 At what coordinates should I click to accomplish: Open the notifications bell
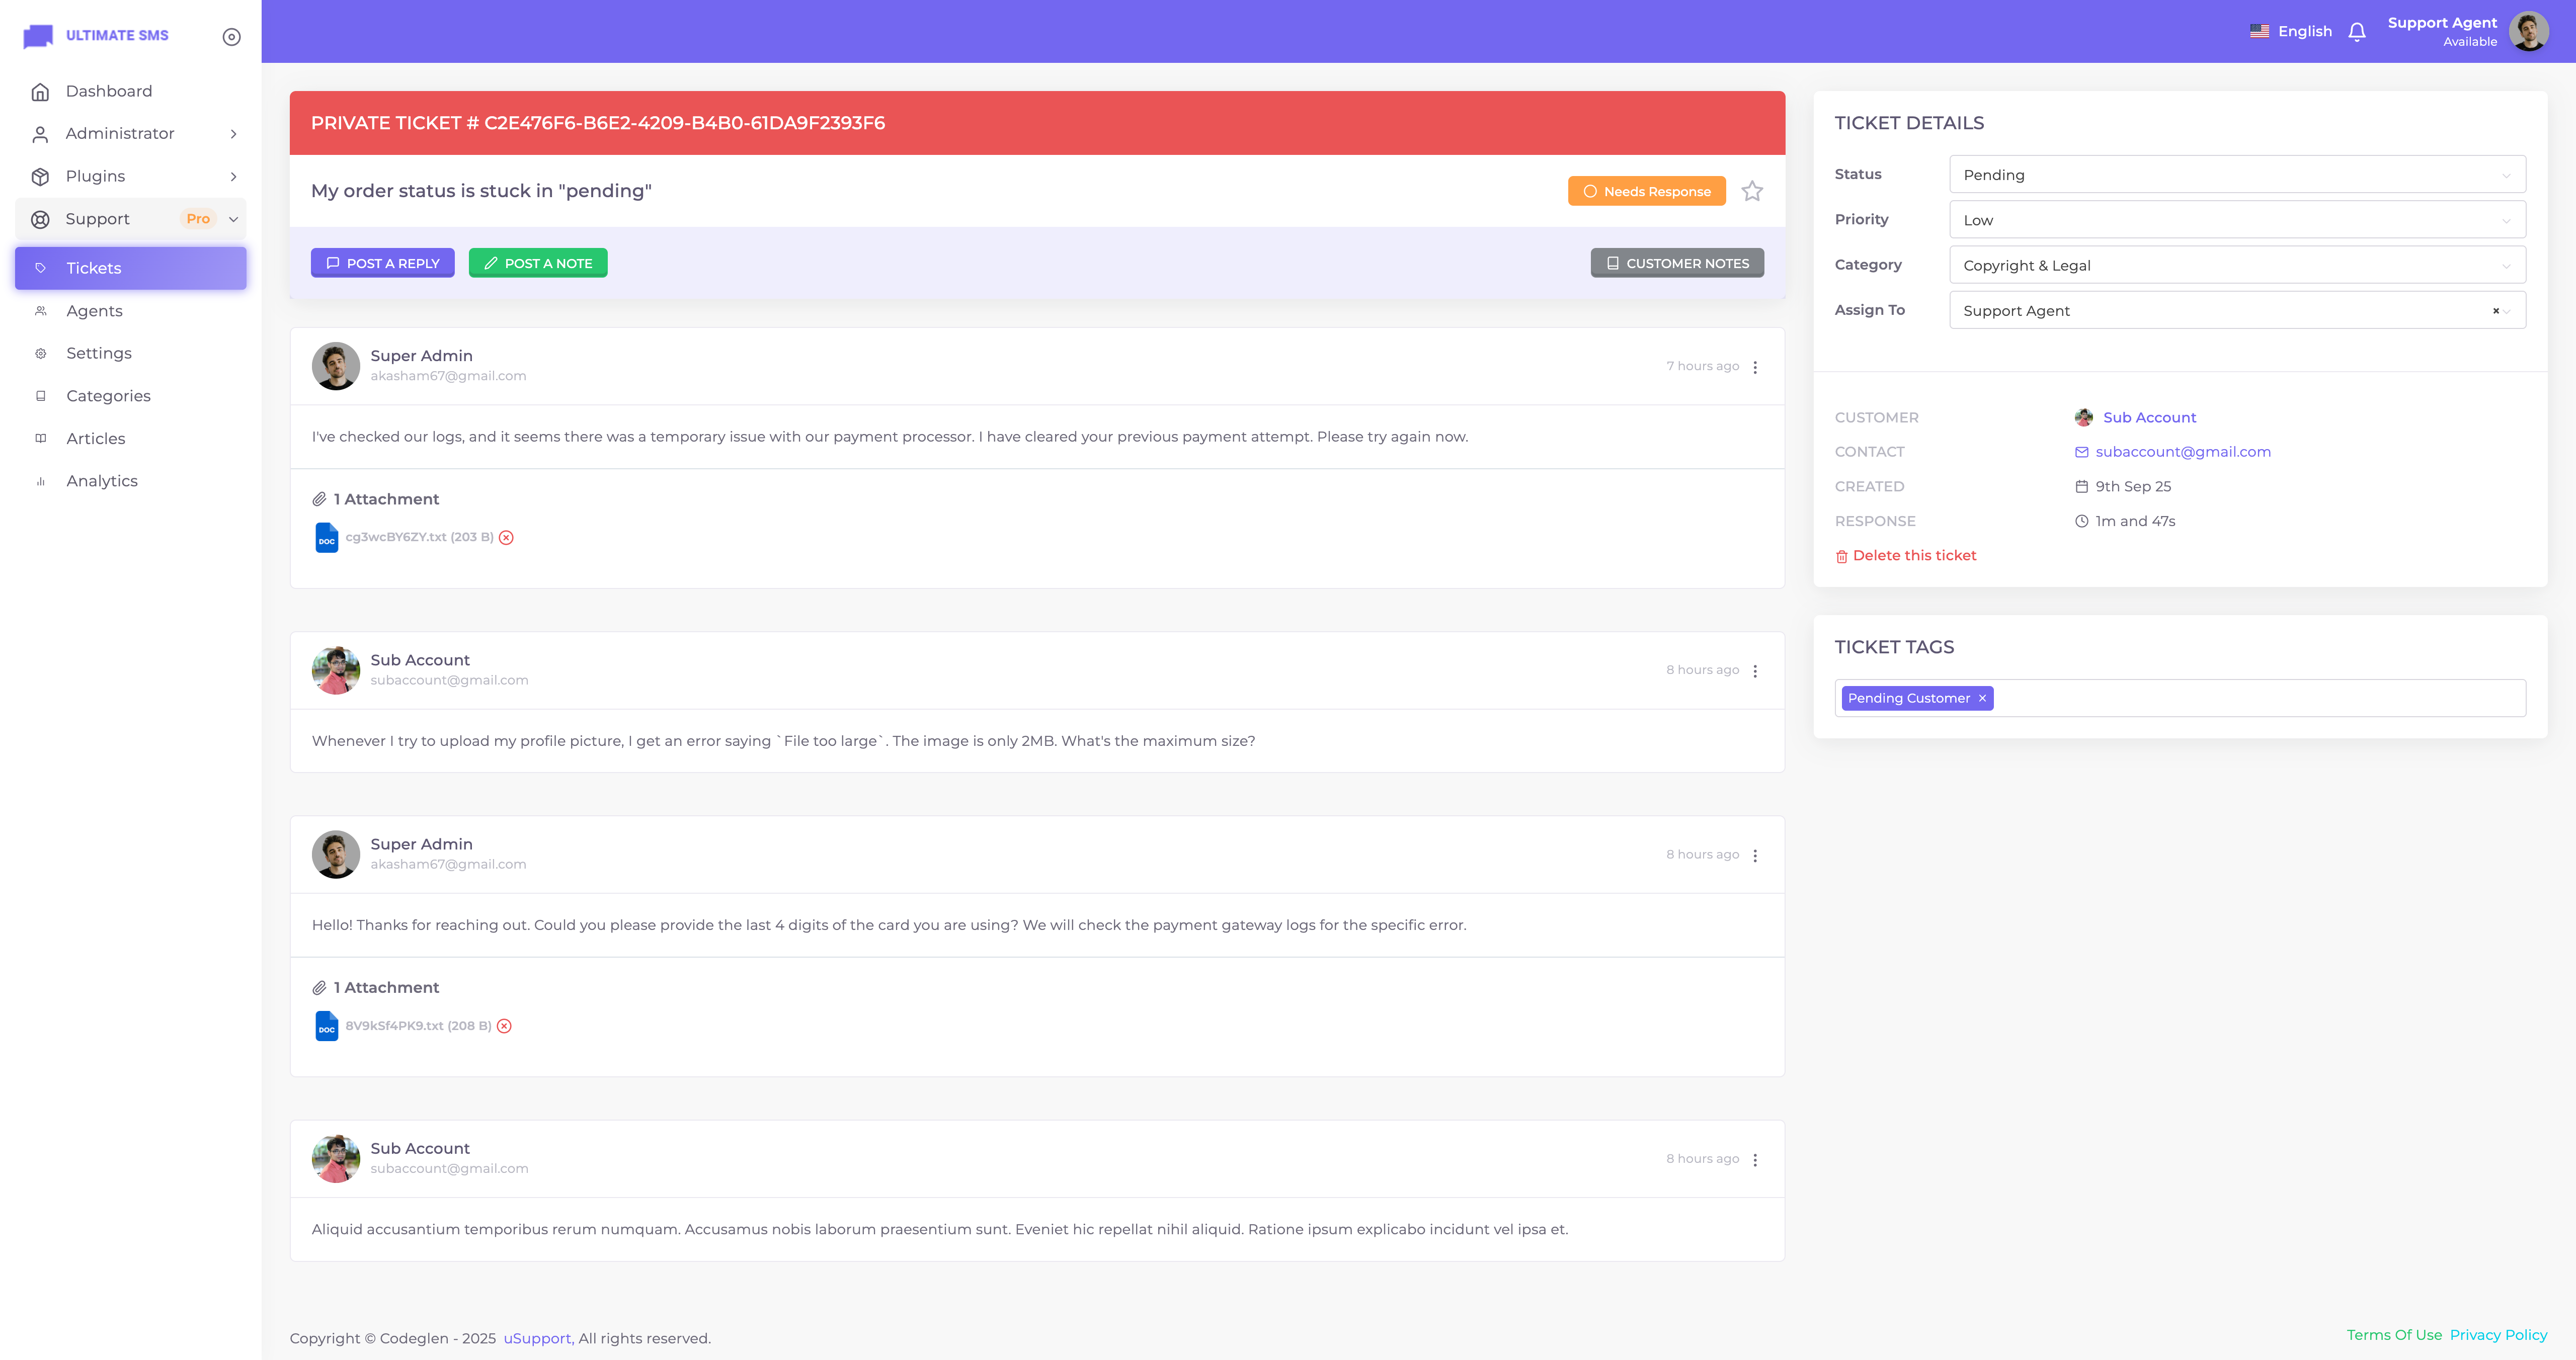pos(2357,32)
